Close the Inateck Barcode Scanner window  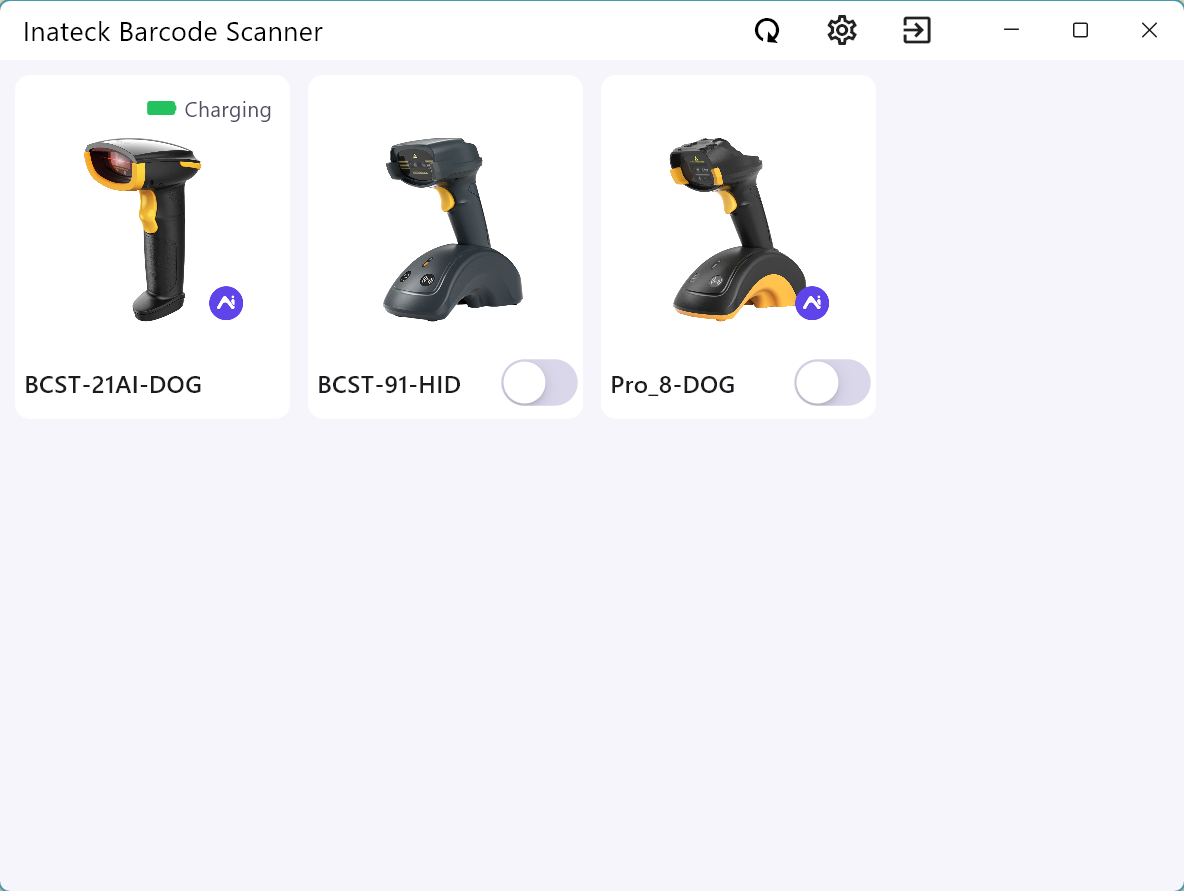(x=1149, y=30)
